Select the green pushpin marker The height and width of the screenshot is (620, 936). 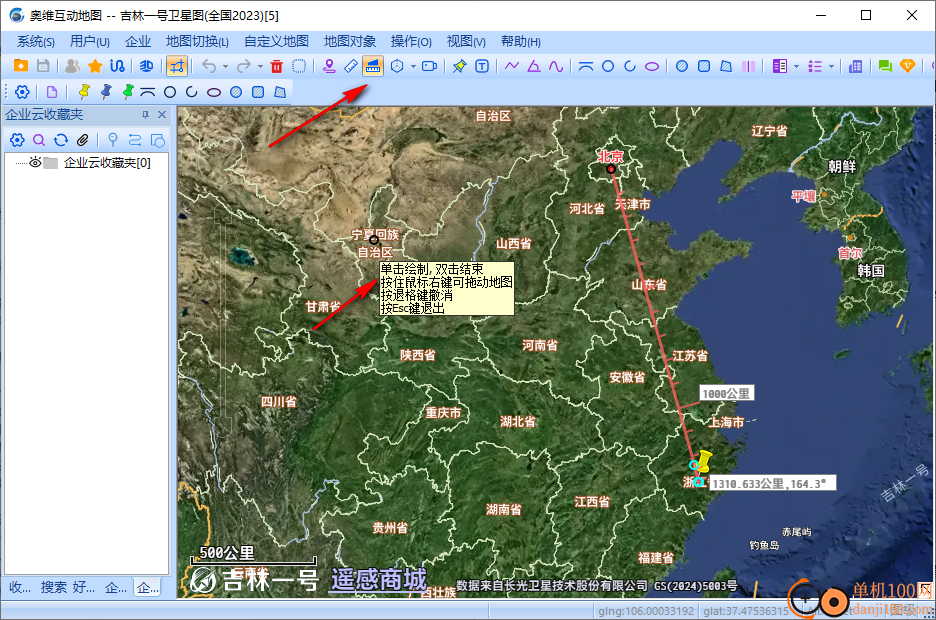click(127, 92)
